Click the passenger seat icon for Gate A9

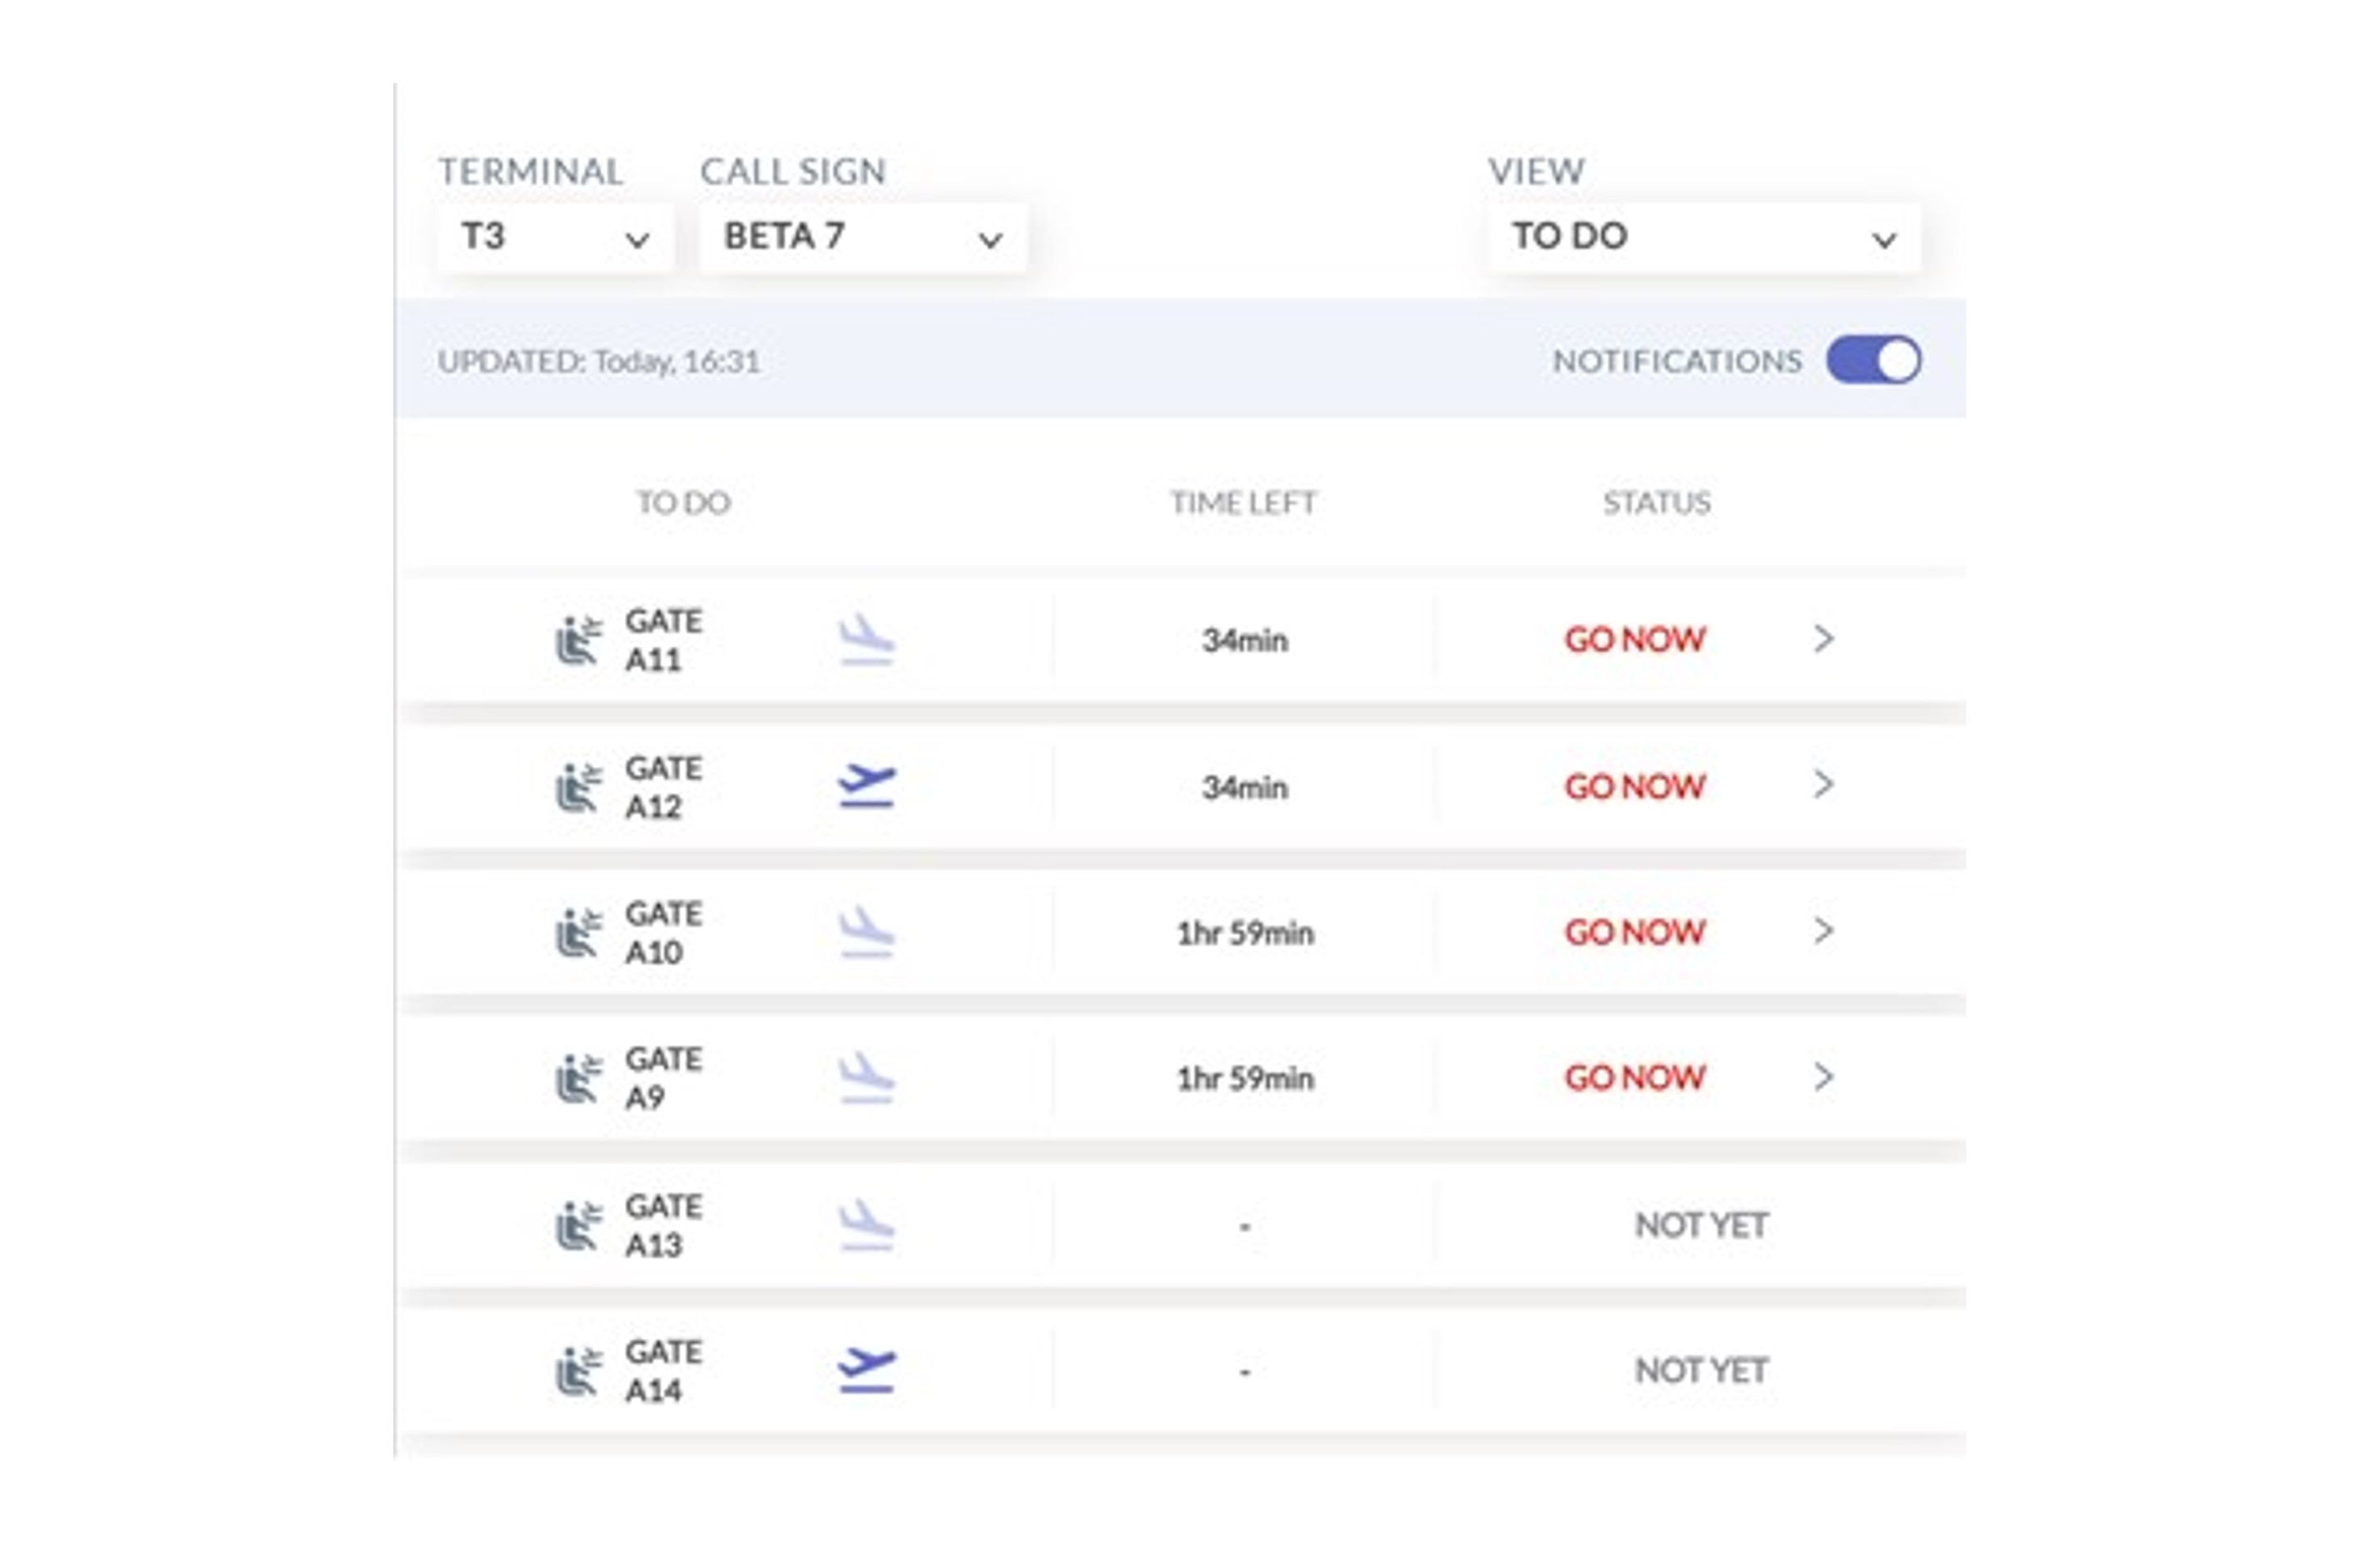pyautogui.click(x=579, y=1079)
